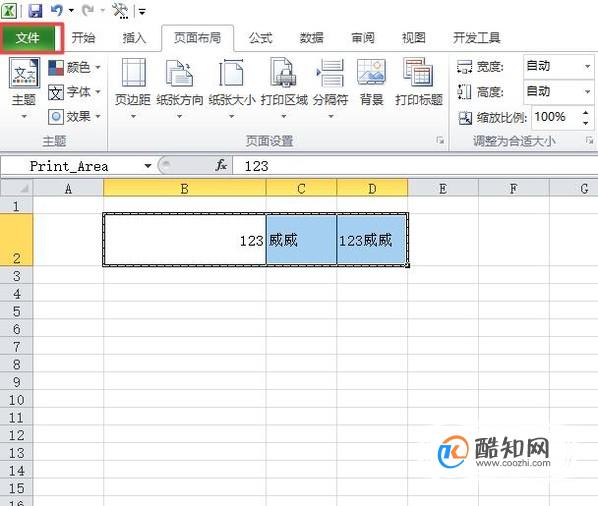The width and height of the screenshot is (598, 506).
Task: Switch to the 公式 formulas tab
Action: [x=260, y=38]
